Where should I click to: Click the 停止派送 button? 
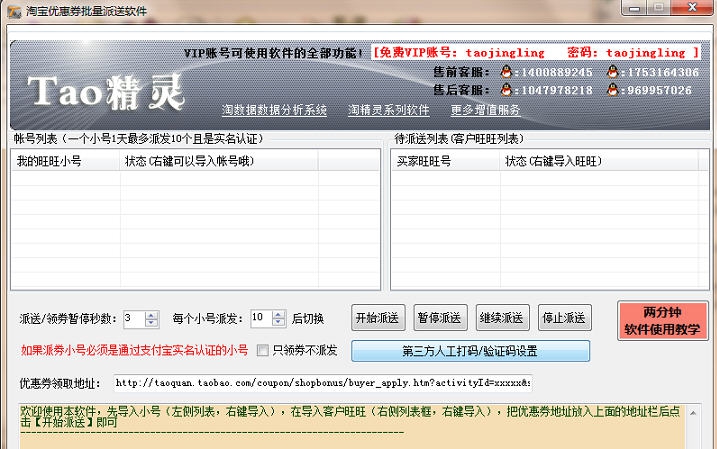tap(565, 318)
